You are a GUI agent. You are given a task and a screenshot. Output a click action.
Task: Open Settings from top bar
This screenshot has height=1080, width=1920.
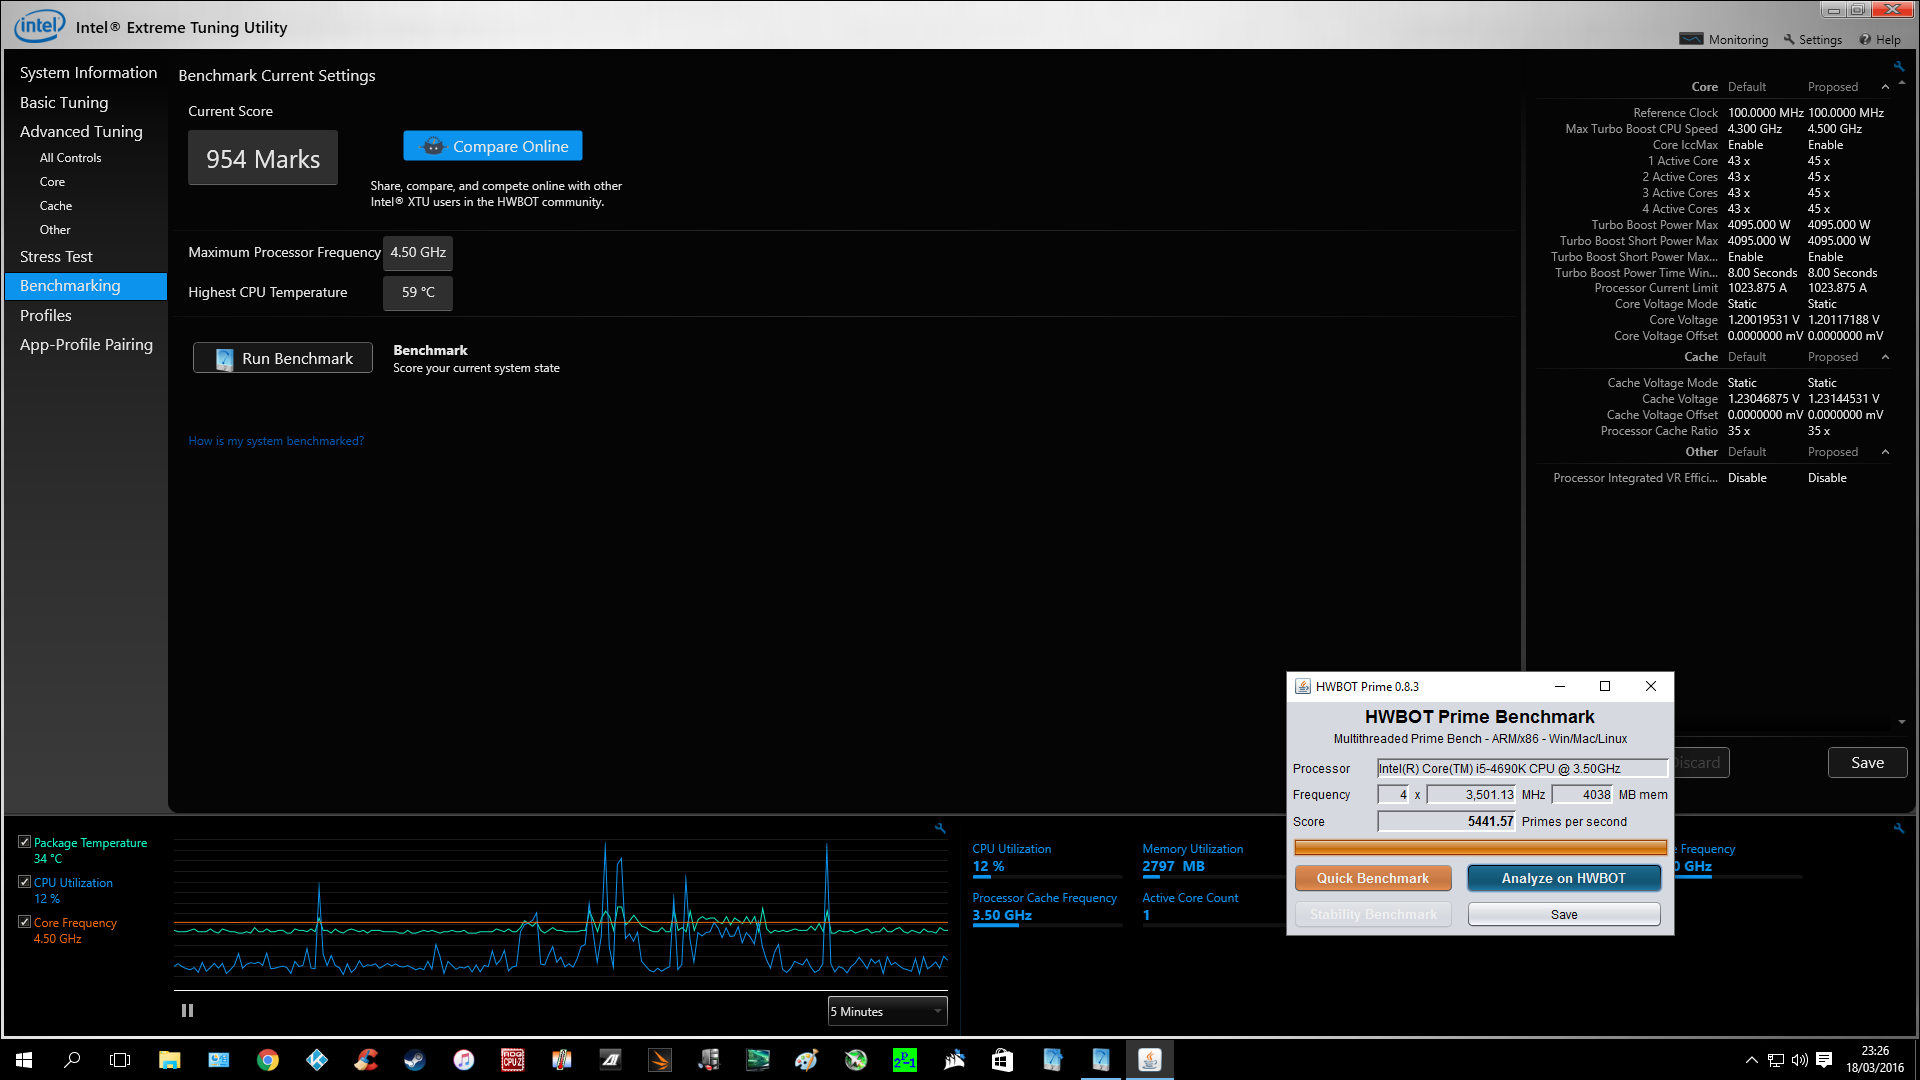[x=1813, y=40]
